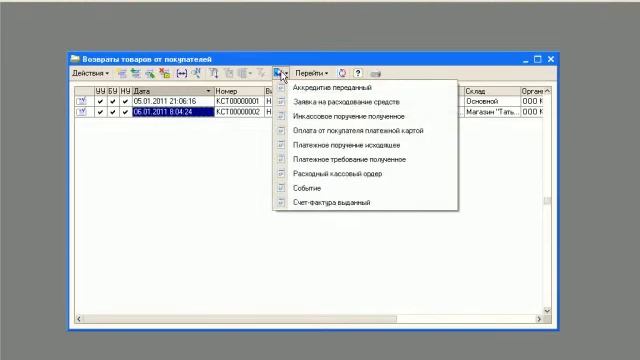Click the Add by copying toolbar icon
This screenshot has height=360, width=640.
136,73
